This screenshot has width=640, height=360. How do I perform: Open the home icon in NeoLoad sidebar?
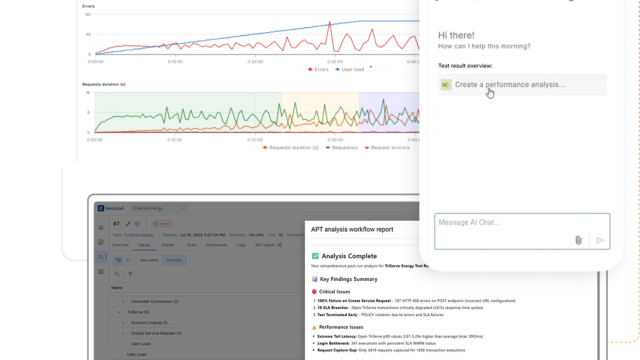(x=101, y=227)
